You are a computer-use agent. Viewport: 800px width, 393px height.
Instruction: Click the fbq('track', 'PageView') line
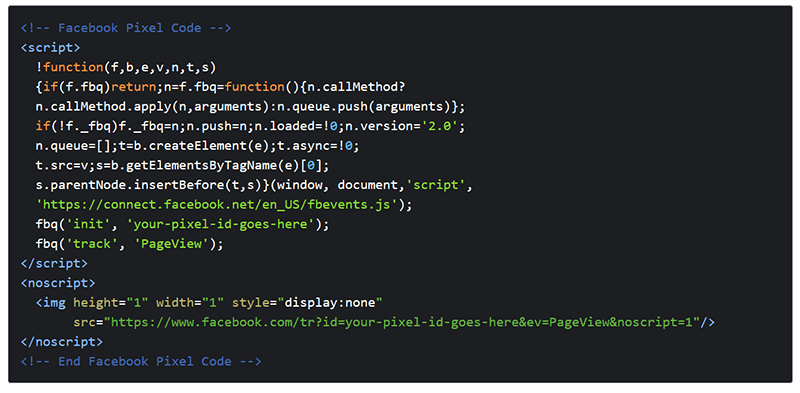(130, 244)
